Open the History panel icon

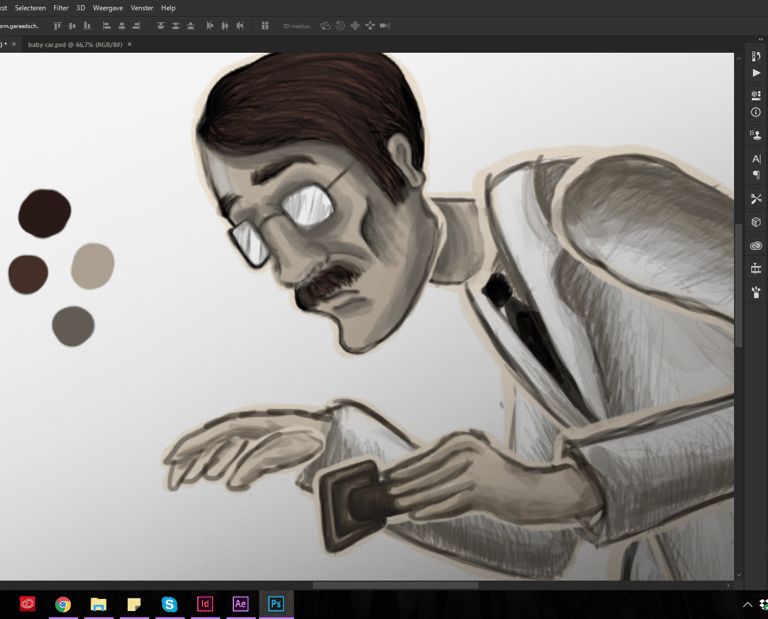(756, 56)
